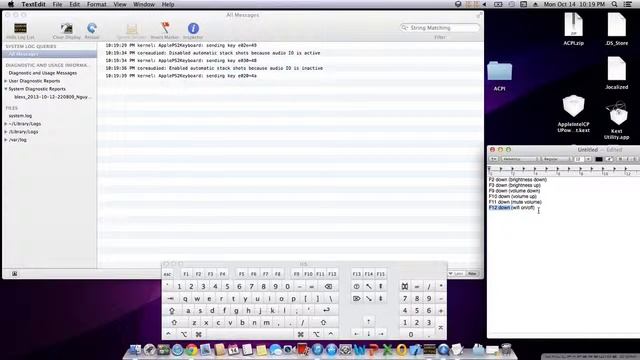Open the font size combo box in TextEdit

coord(583,159)
